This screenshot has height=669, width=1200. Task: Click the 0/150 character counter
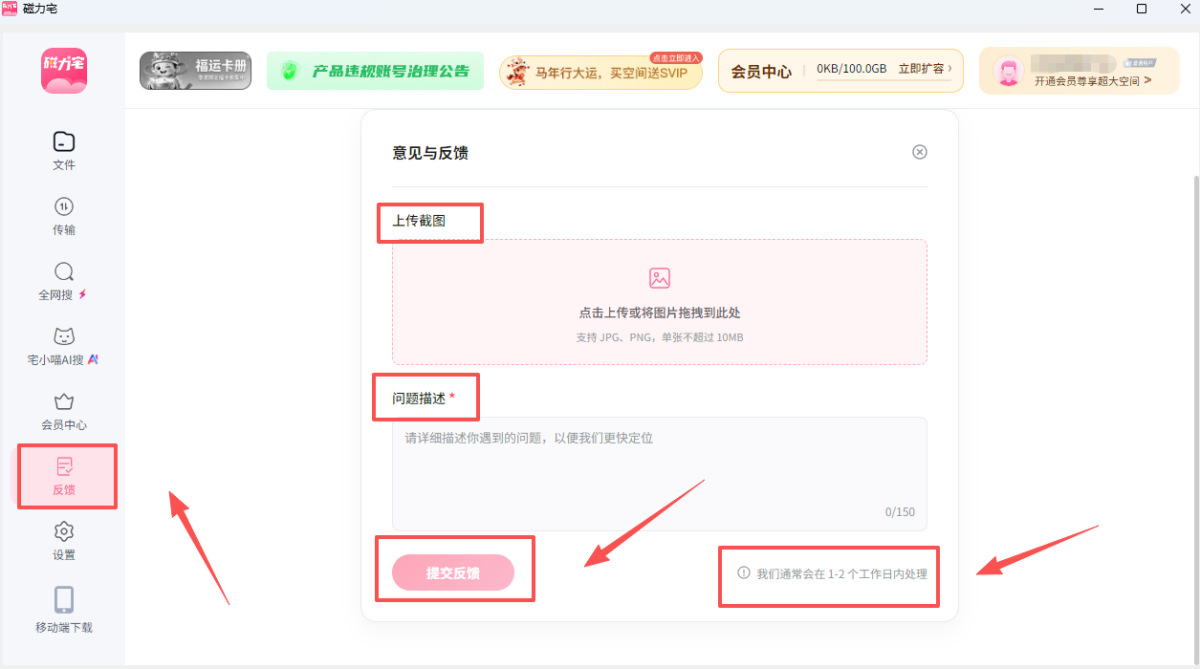coord(900,512)
